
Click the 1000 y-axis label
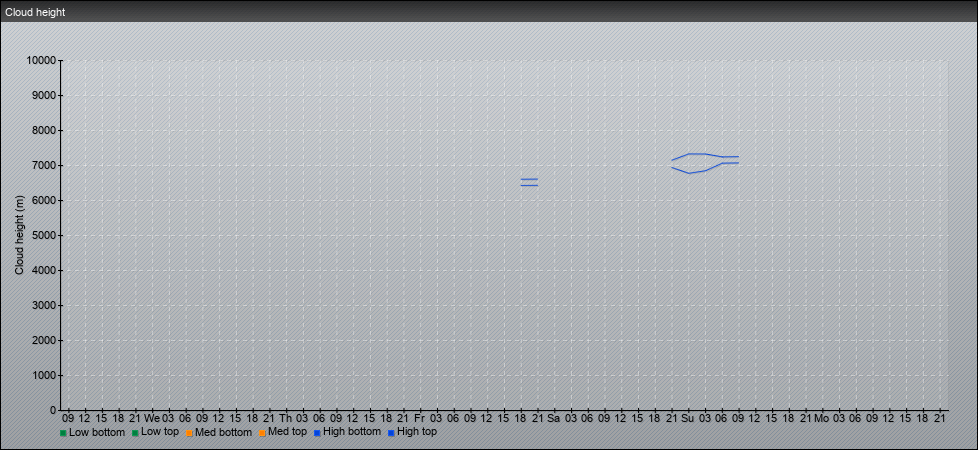click(x=44, y=375)
